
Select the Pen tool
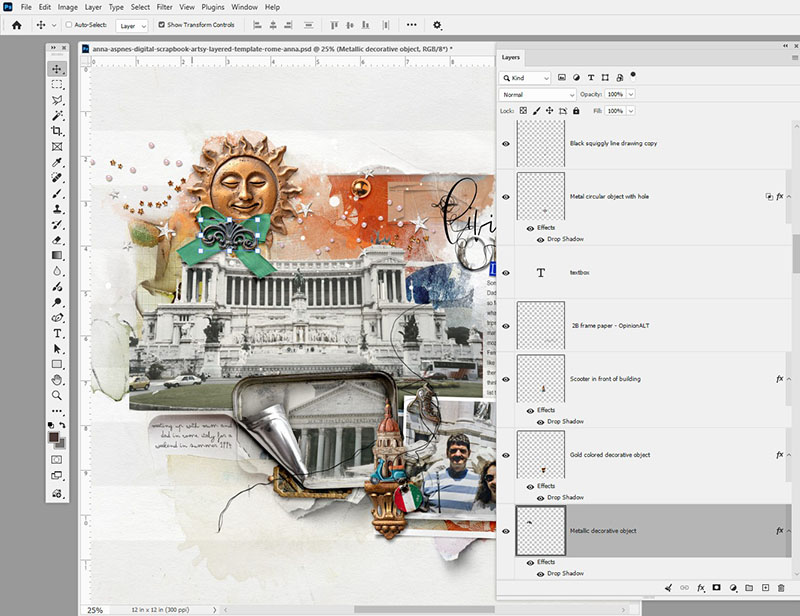(57, 317)
